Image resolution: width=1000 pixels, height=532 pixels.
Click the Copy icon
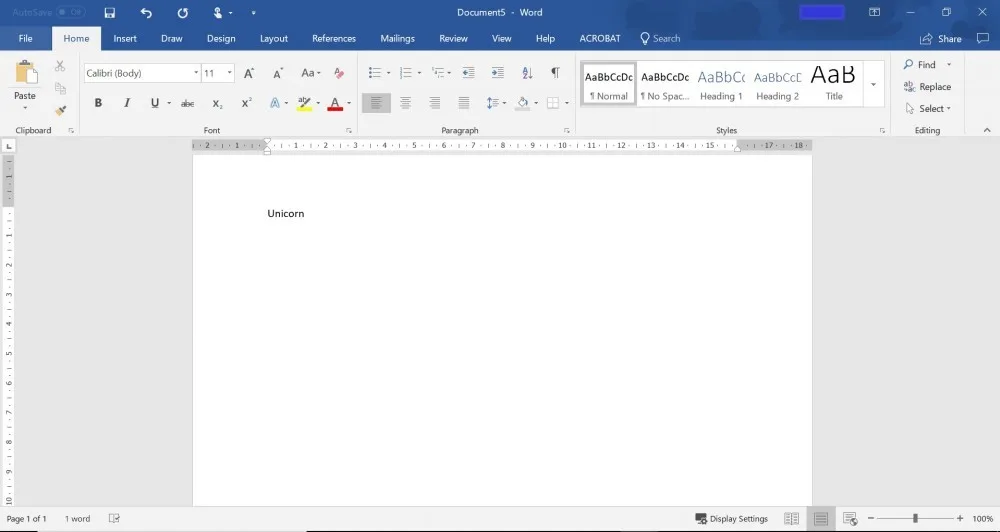click(61, 88)
